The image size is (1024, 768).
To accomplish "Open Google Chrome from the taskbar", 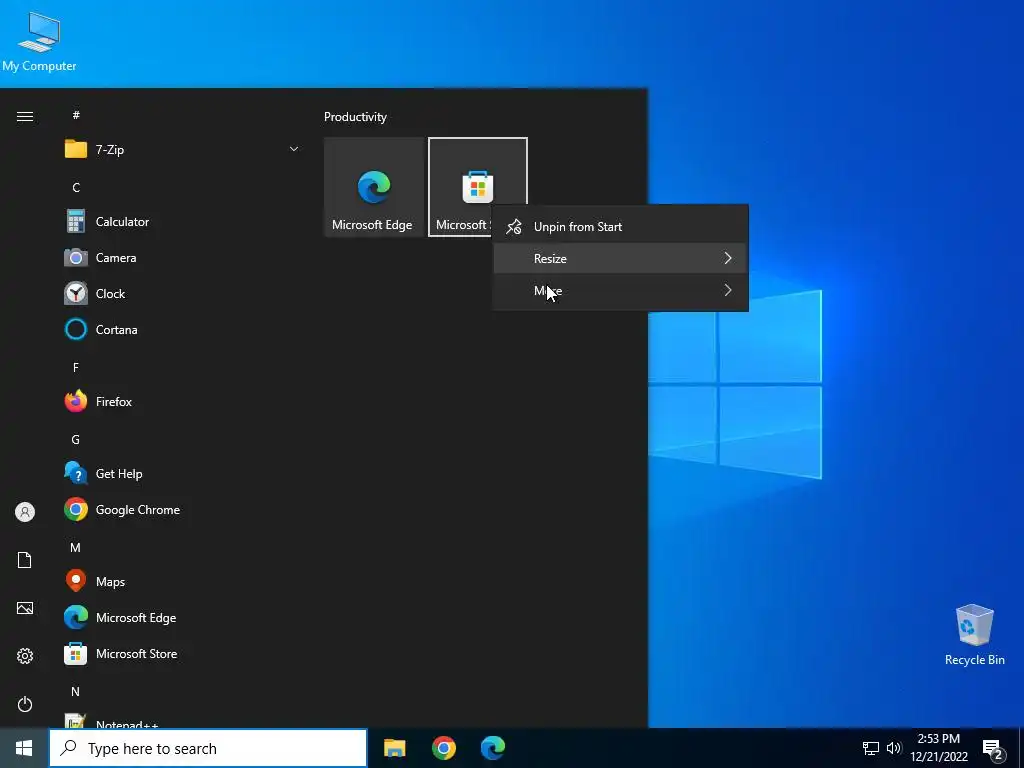I will coord(443,748).
